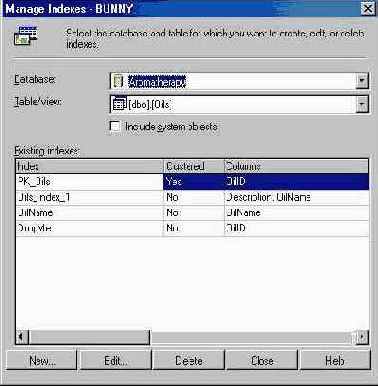The image size is (378, 386).
Task: Click the New... button
Action: click(42, 360)
